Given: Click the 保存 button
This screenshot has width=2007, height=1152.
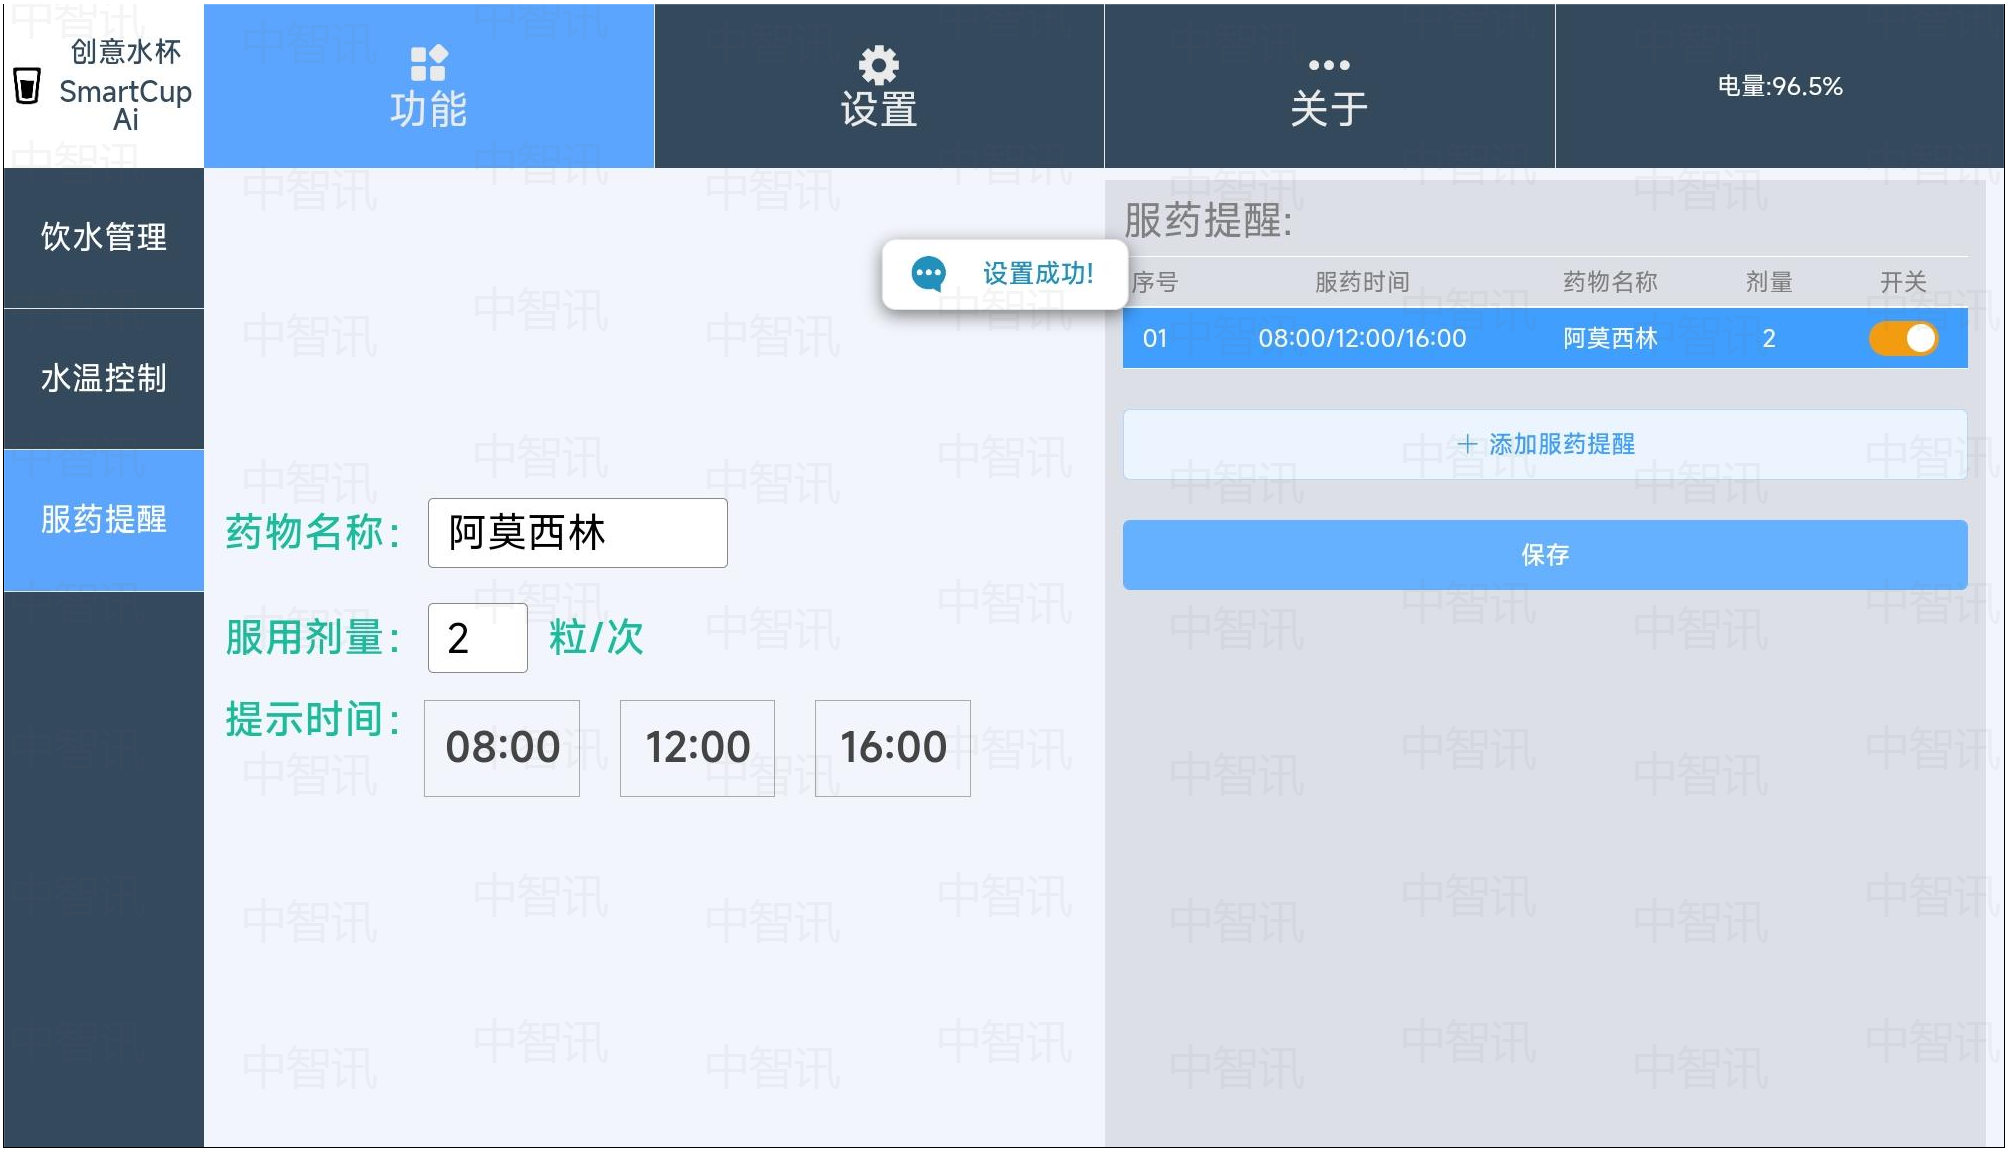Looking at the screenshot, I should [1545, 555].
